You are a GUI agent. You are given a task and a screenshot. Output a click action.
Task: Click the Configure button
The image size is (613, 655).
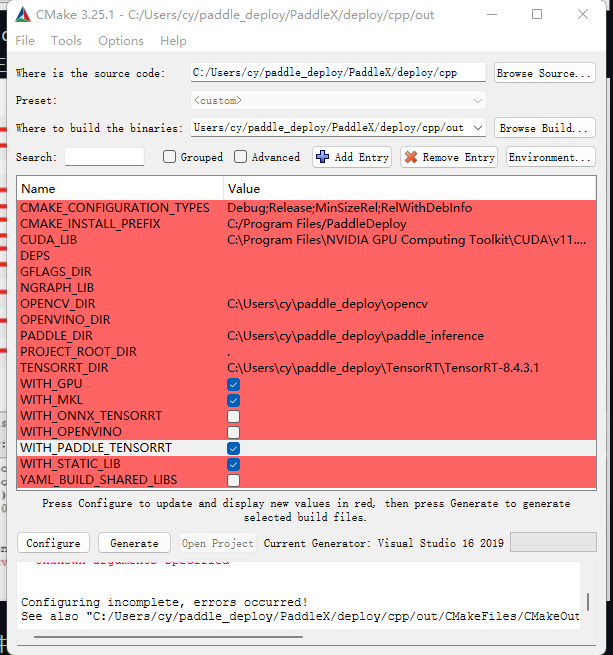(53, 543)
